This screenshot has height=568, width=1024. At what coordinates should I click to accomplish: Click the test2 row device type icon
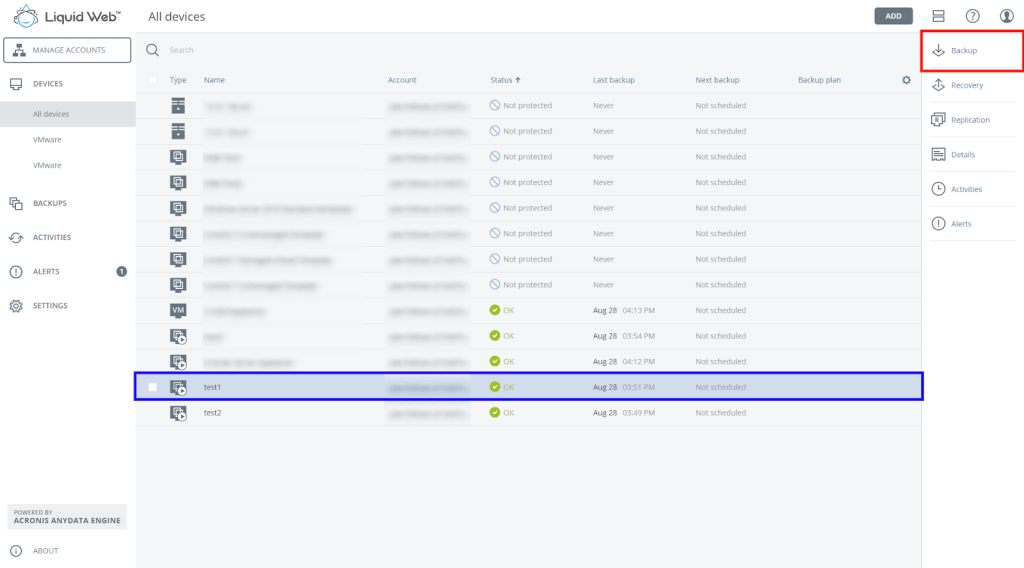coord(178,413)
